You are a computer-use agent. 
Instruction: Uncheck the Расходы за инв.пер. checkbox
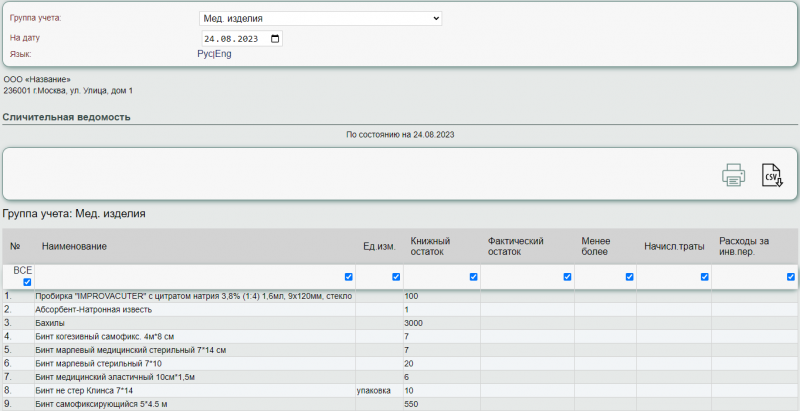click(x=790, y=277)
